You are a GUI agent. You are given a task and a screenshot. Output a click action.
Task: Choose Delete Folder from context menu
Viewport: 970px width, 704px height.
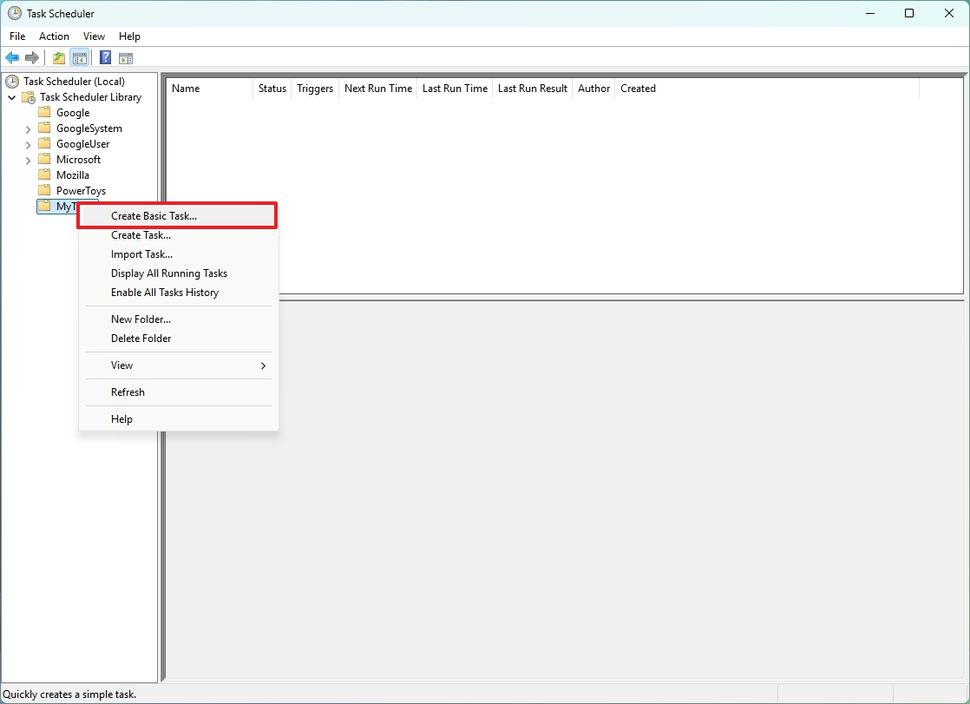tap(141, 339)
